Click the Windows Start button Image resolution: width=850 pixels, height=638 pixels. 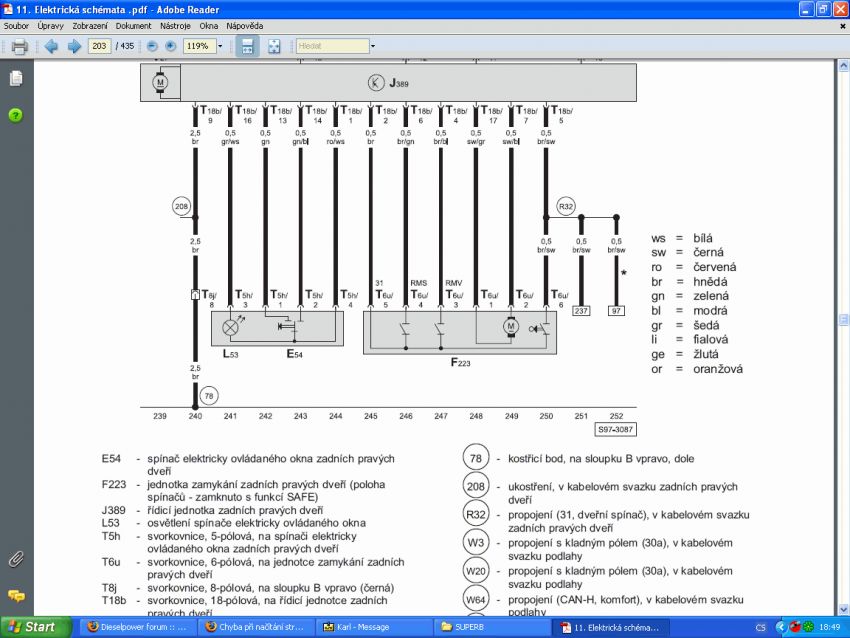[35, 627]
